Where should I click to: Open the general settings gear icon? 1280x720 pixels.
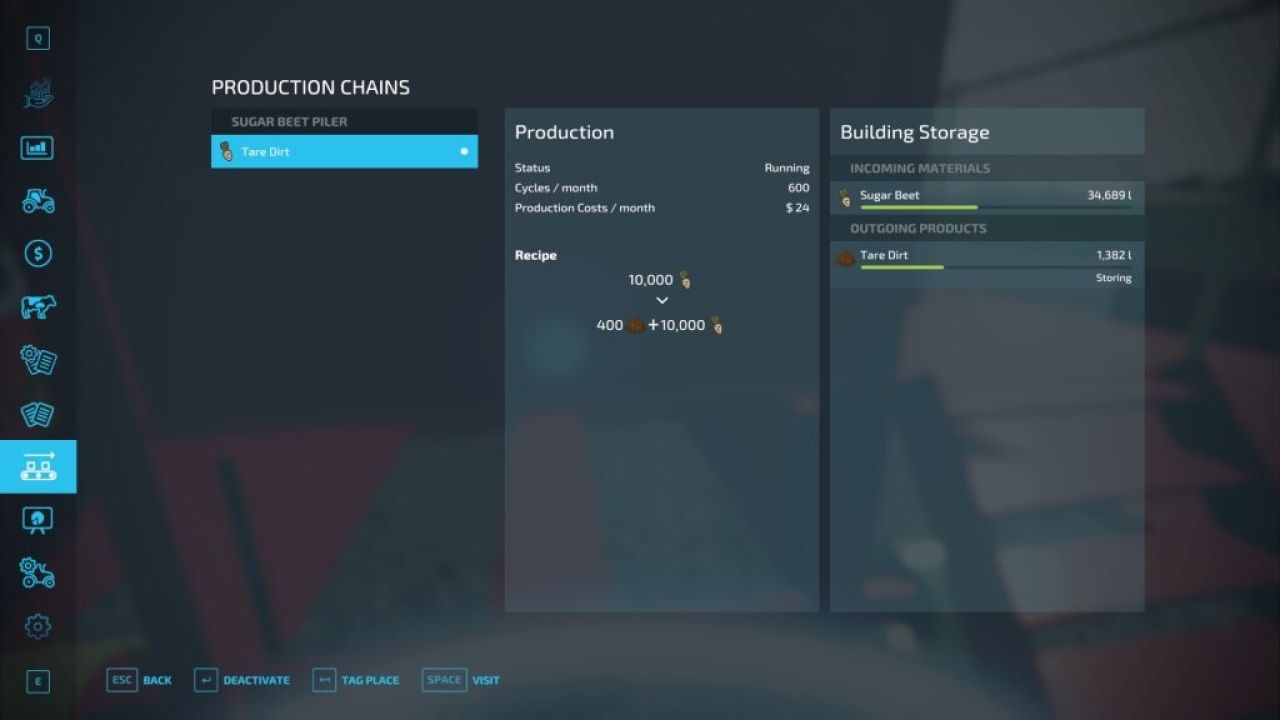point(37,627)
